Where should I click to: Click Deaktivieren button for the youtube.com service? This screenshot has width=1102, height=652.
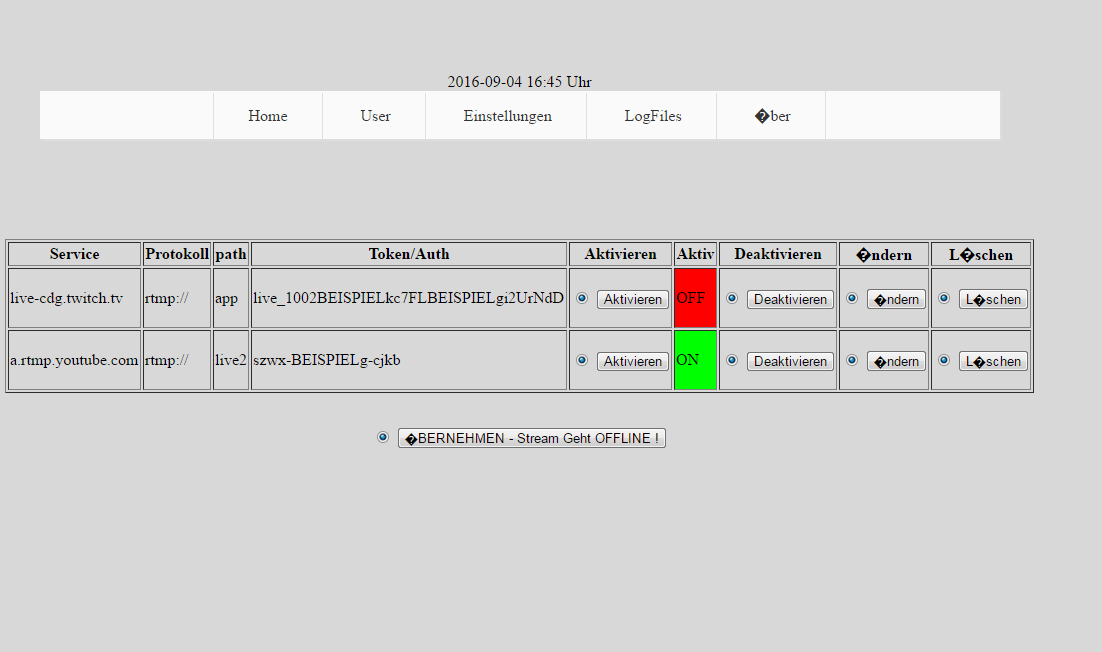[x=790, y=361]
